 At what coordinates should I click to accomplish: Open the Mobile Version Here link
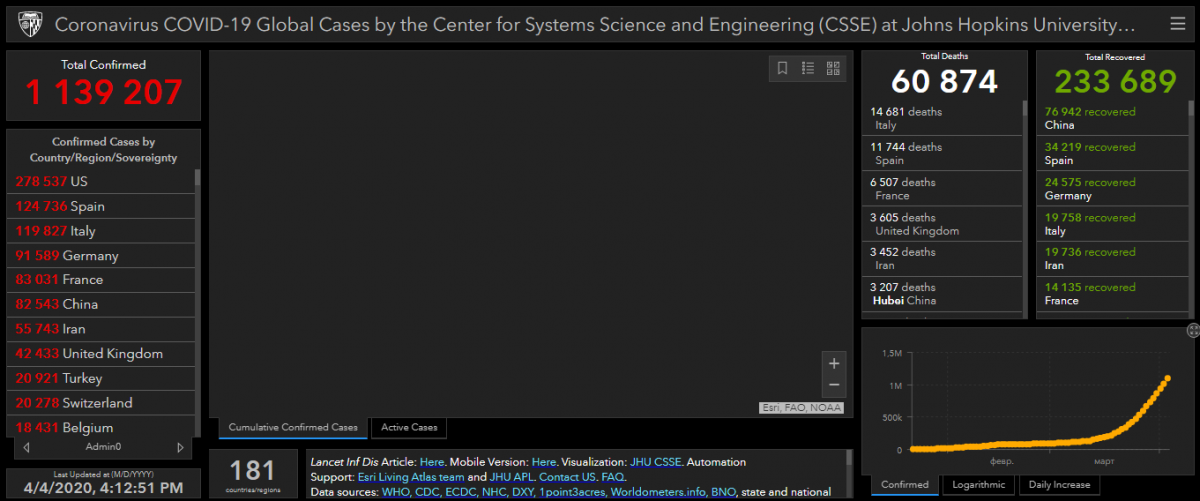coord(544,462)
